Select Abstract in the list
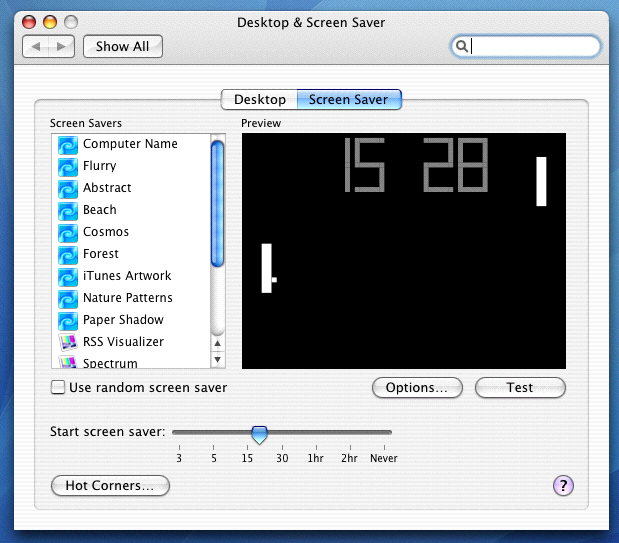Viewport: 619px width, 543px height. tap(131, 188)
